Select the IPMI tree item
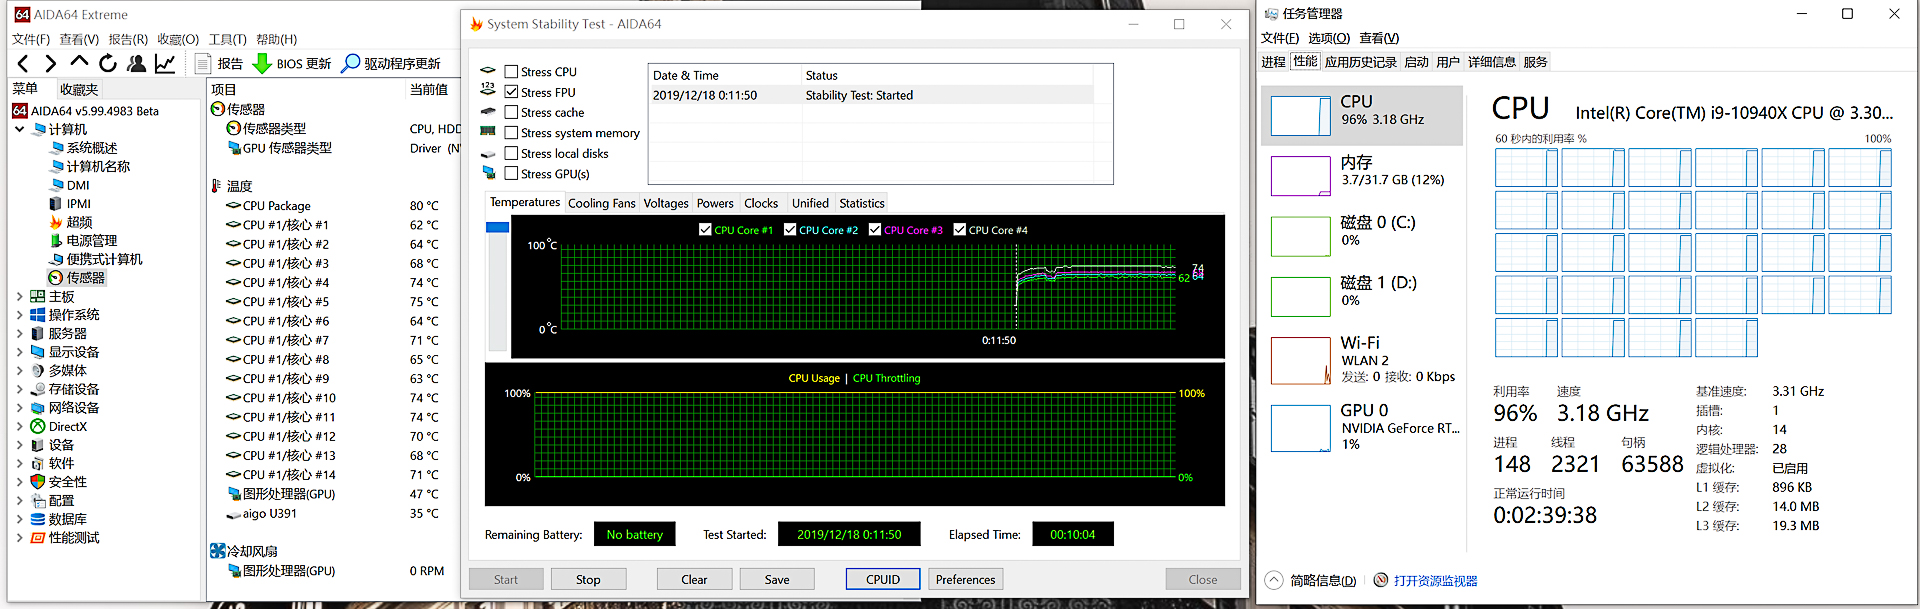Screen dimensions: 1920x609 (x=70, y=204)
